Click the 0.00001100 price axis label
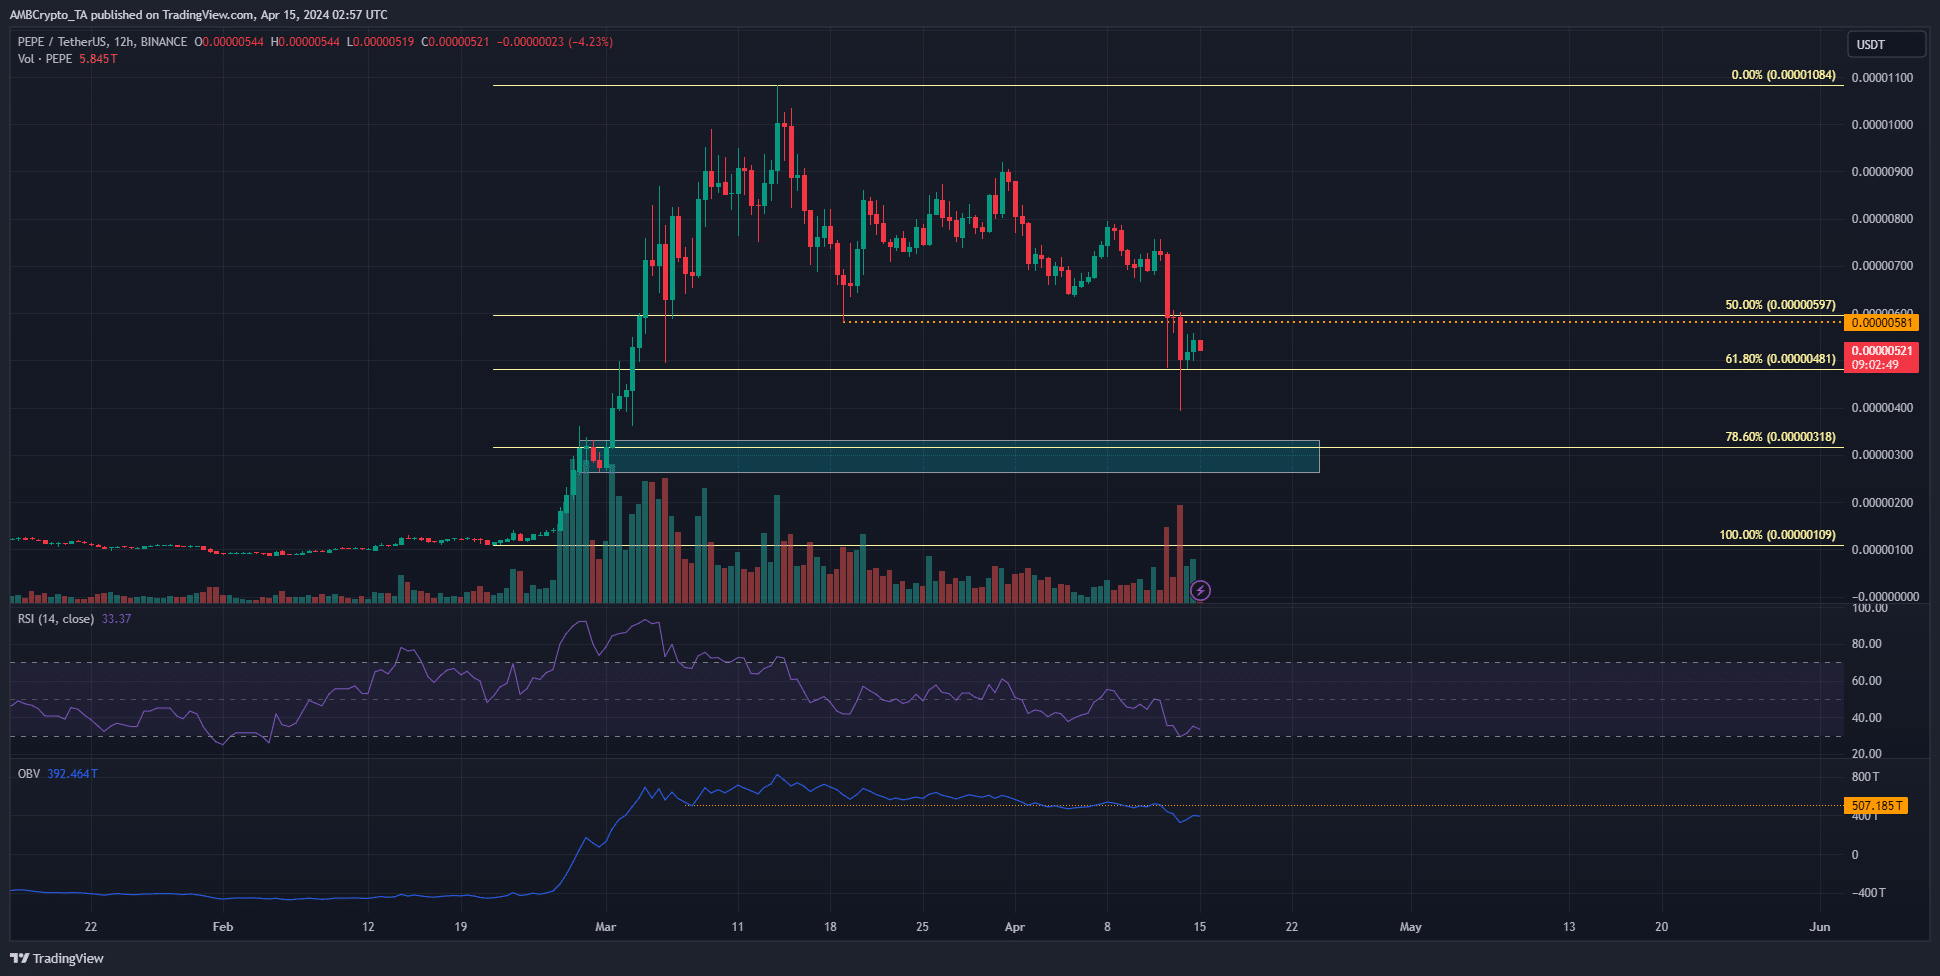Viewport: 1940px width, 976px height. tap(1882, 78)
